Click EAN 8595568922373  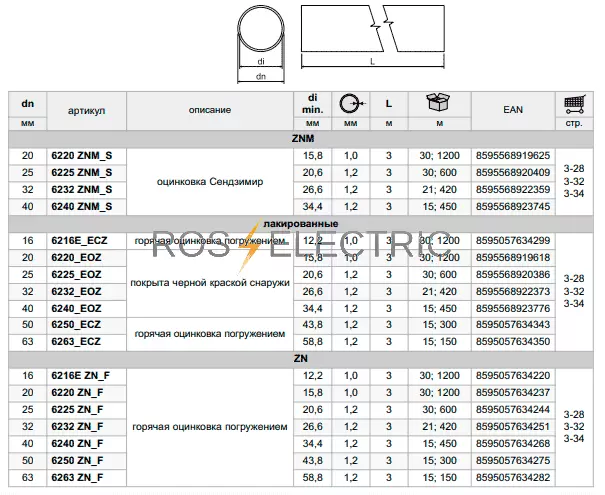coord(513,292)
